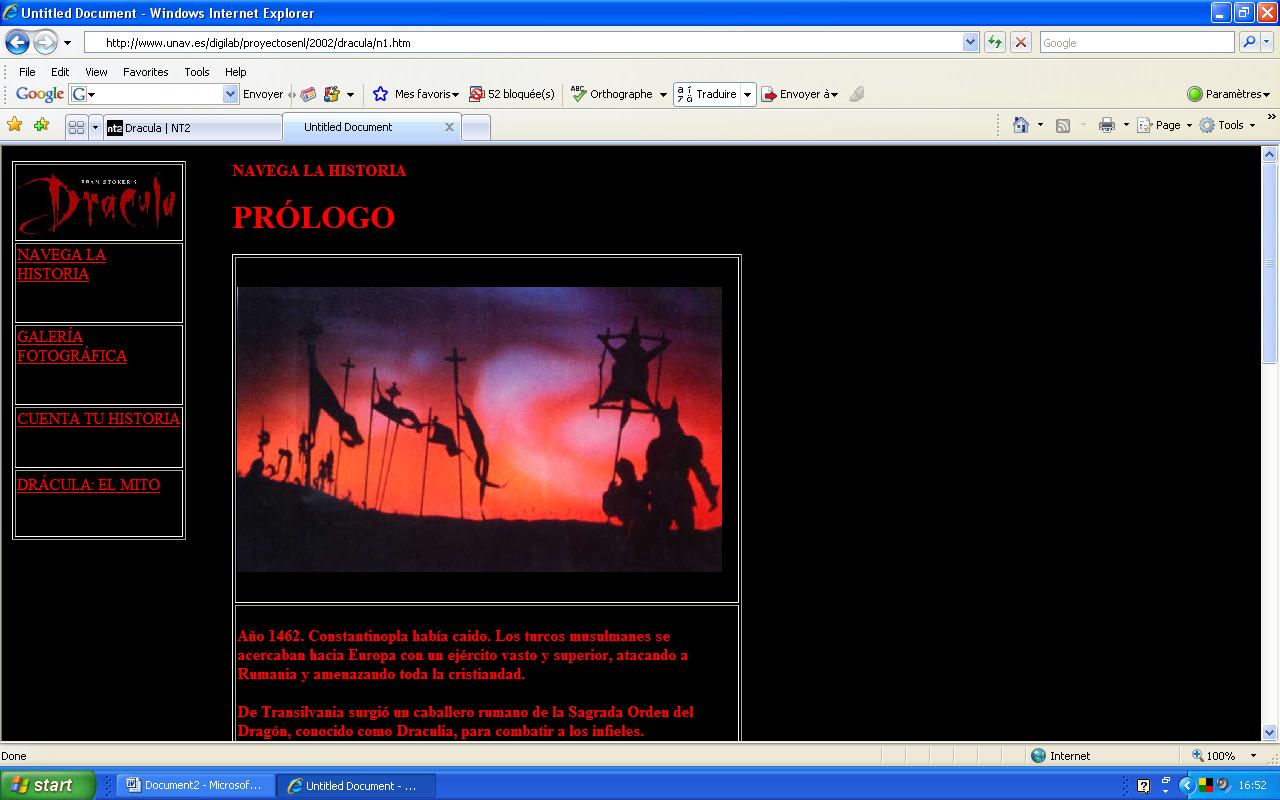Screen dimensions: 1280x800
Task: Click the magnifier search icon
Action: pos(1248,43)
